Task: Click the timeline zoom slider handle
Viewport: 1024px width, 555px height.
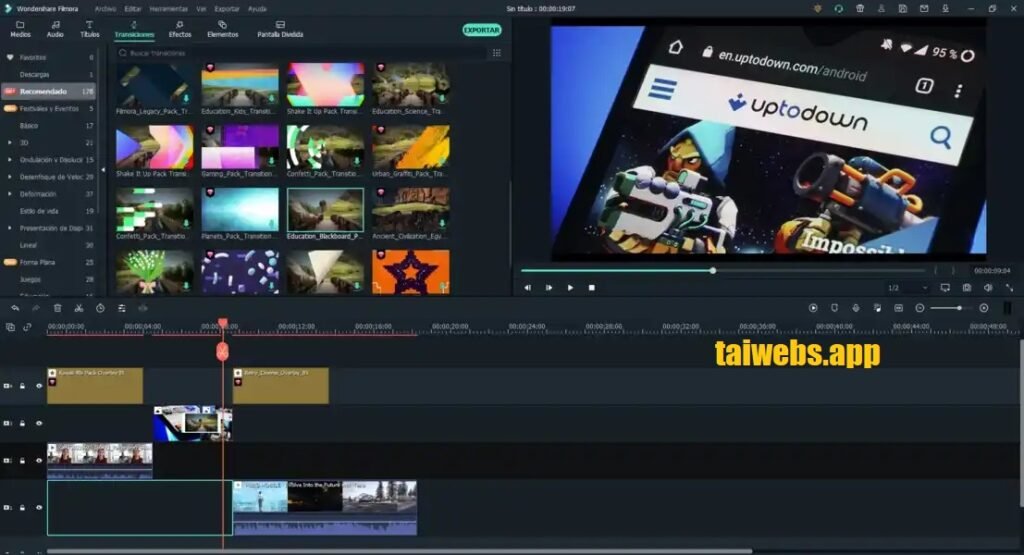Action: 959,308
